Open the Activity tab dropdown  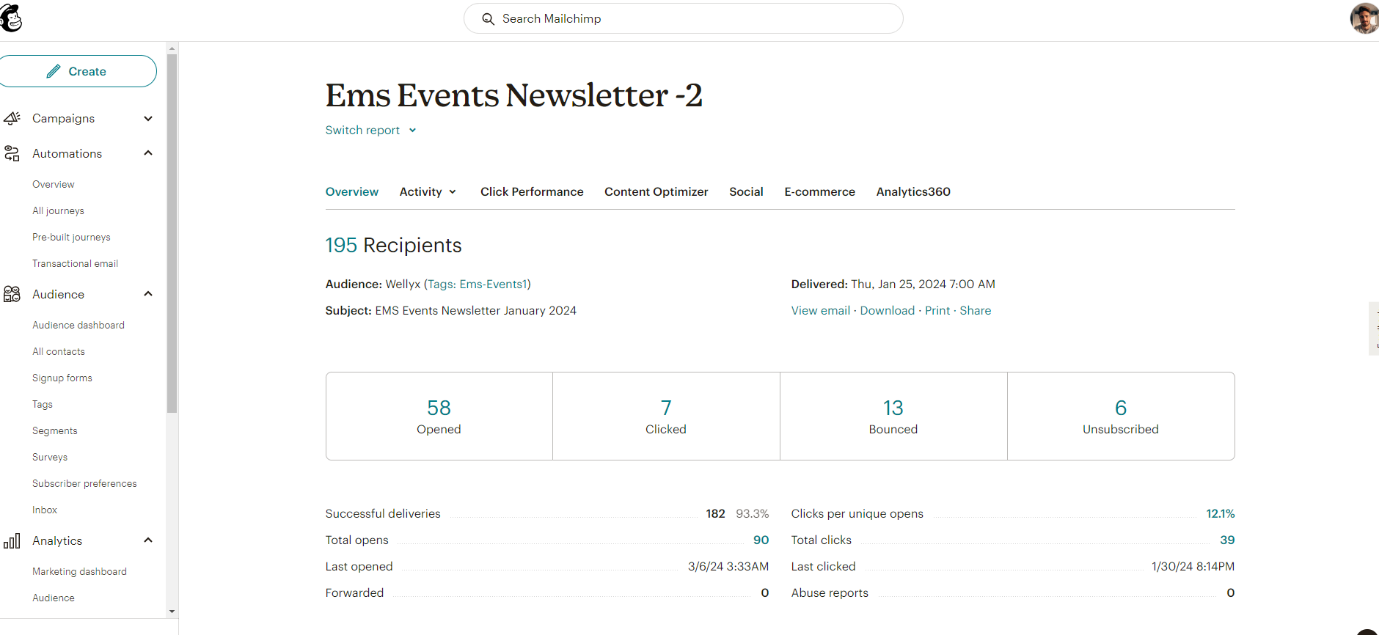tap(428, 192)
